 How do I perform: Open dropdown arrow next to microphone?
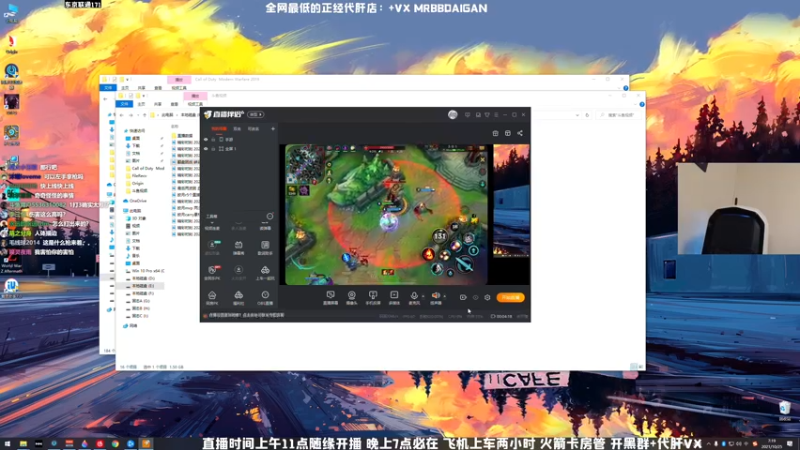point(422,296)
